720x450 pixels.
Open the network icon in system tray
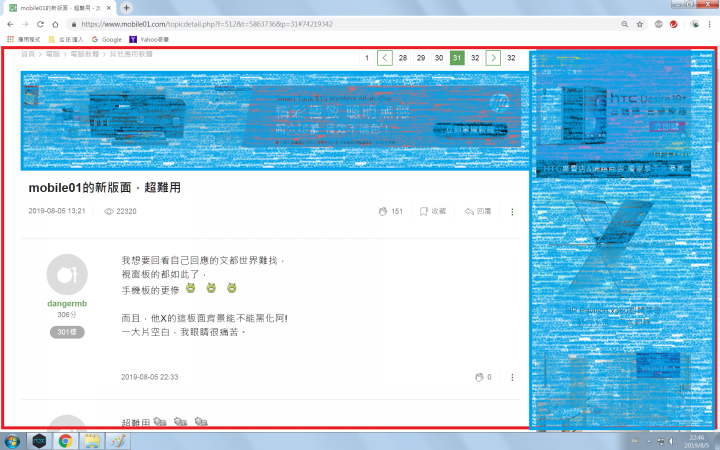(x=661, y=441)
